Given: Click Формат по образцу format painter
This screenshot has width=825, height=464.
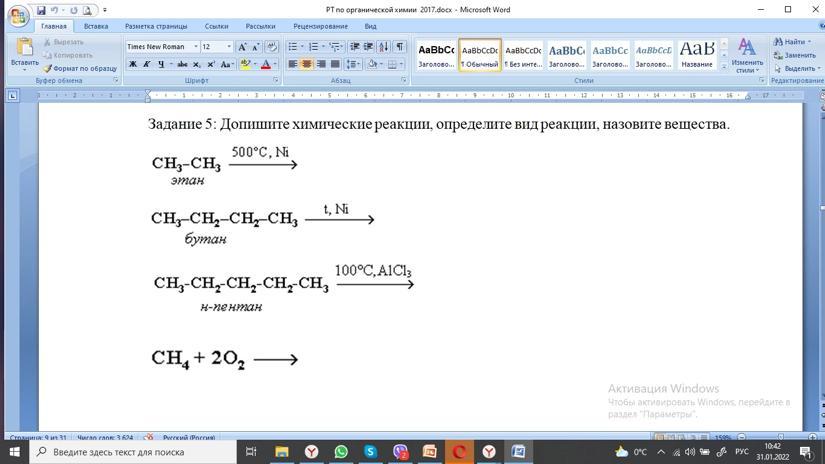Looking at the screenshot, I should [80, 68].
